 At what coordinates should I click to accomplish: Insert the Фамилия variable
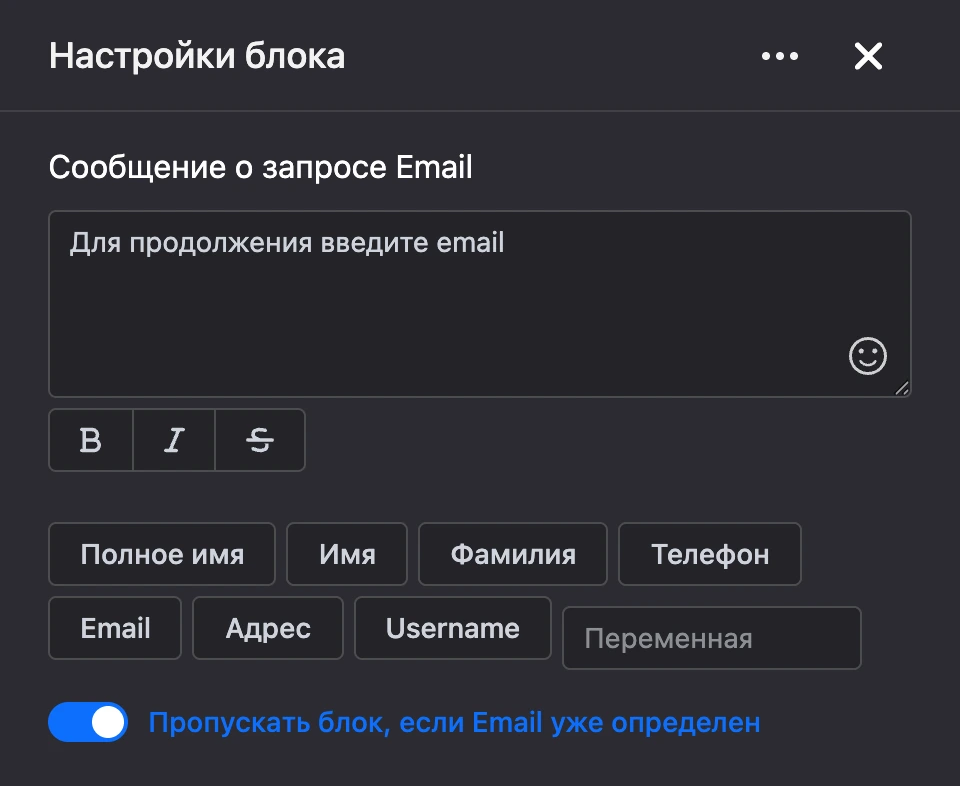pyautogui.click(x=513, y=554)
